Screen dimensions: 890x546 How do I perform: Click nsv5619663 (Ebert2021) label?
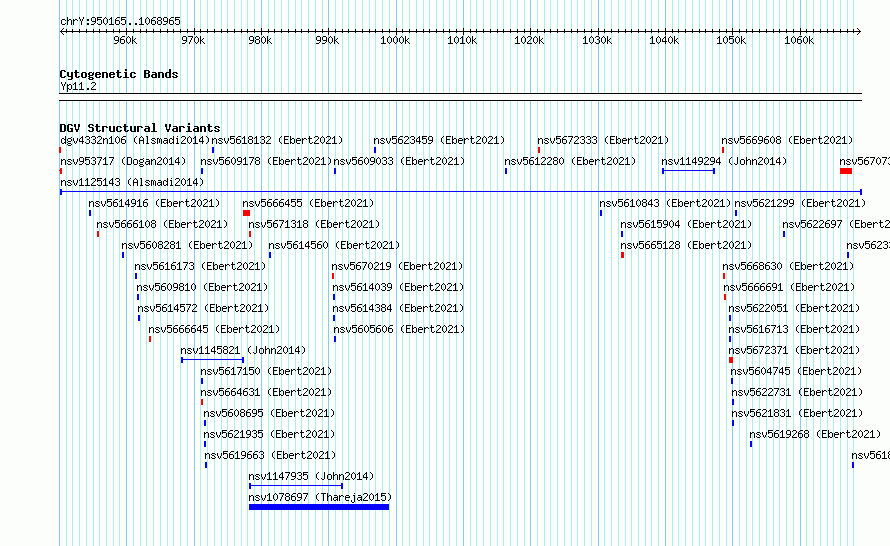coord(270,455)
